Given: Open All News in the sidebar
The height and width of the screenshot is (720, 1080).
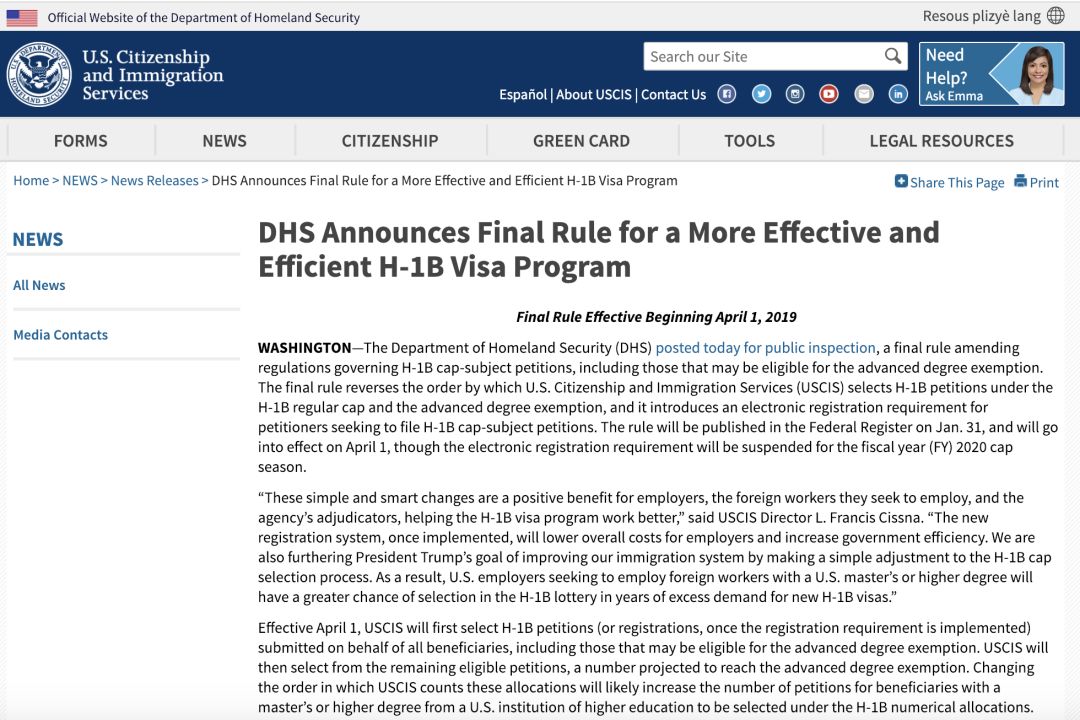Looking at the screenshot, I should click(x=39, y=285).
